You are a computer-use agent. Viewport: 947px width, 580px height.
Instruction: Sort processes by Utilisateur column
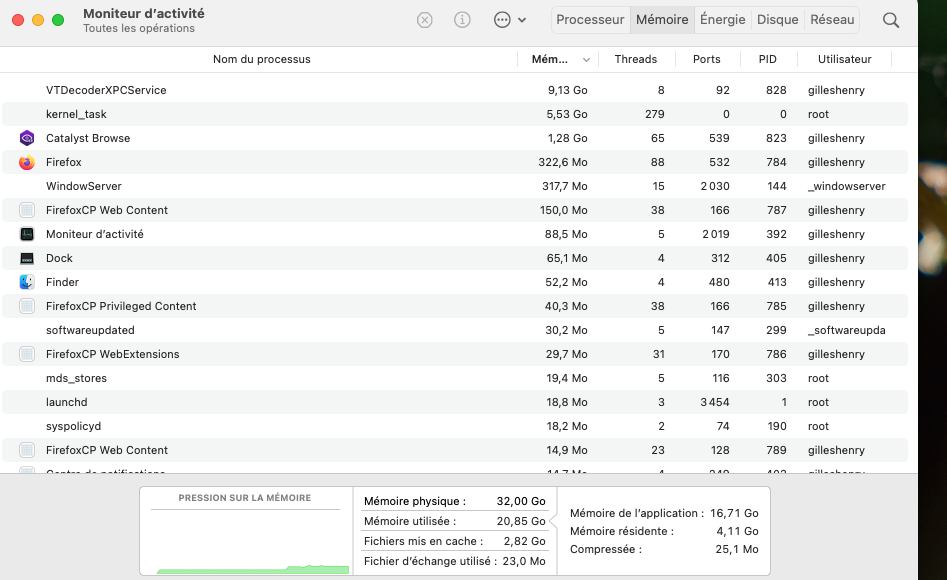844,59
